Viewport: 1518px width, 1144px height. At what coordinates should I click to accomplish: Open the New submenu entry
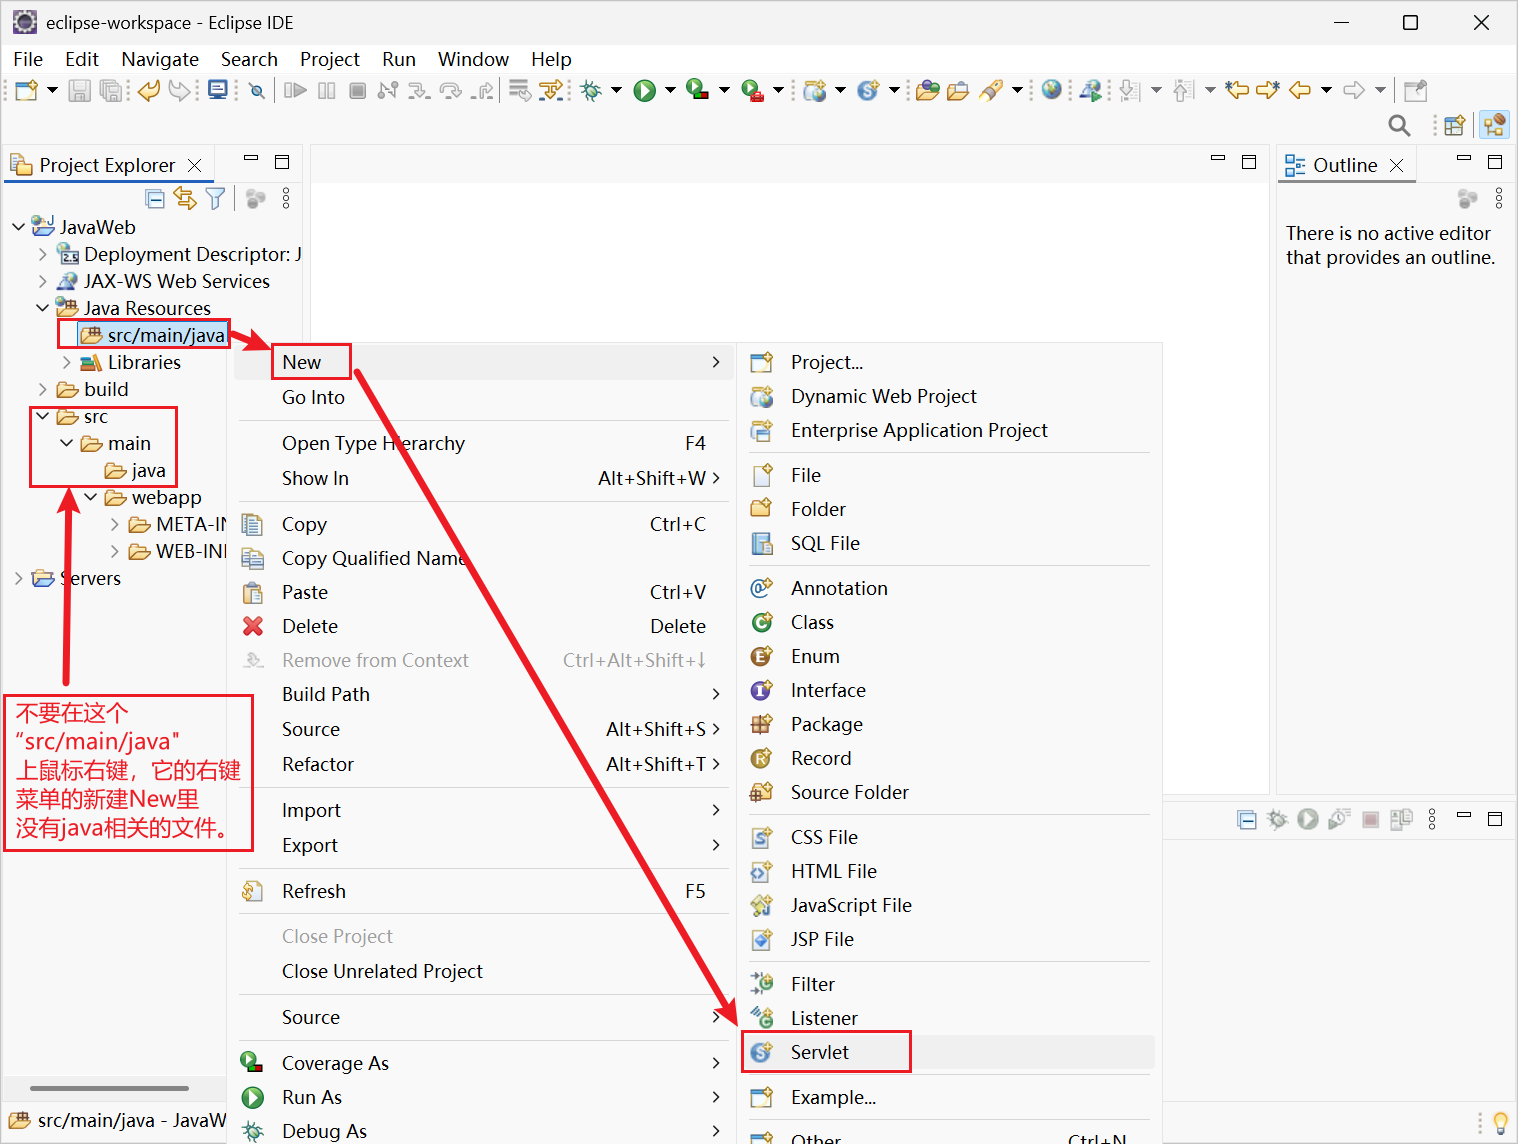point(483,362)
